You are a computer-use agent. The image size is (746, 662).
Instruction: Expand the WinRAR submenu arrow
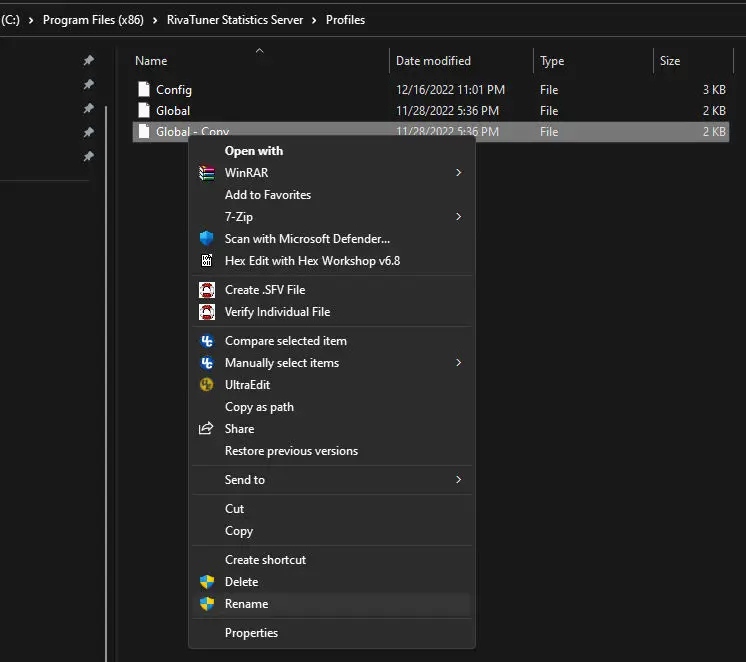(x=458, y=172)
